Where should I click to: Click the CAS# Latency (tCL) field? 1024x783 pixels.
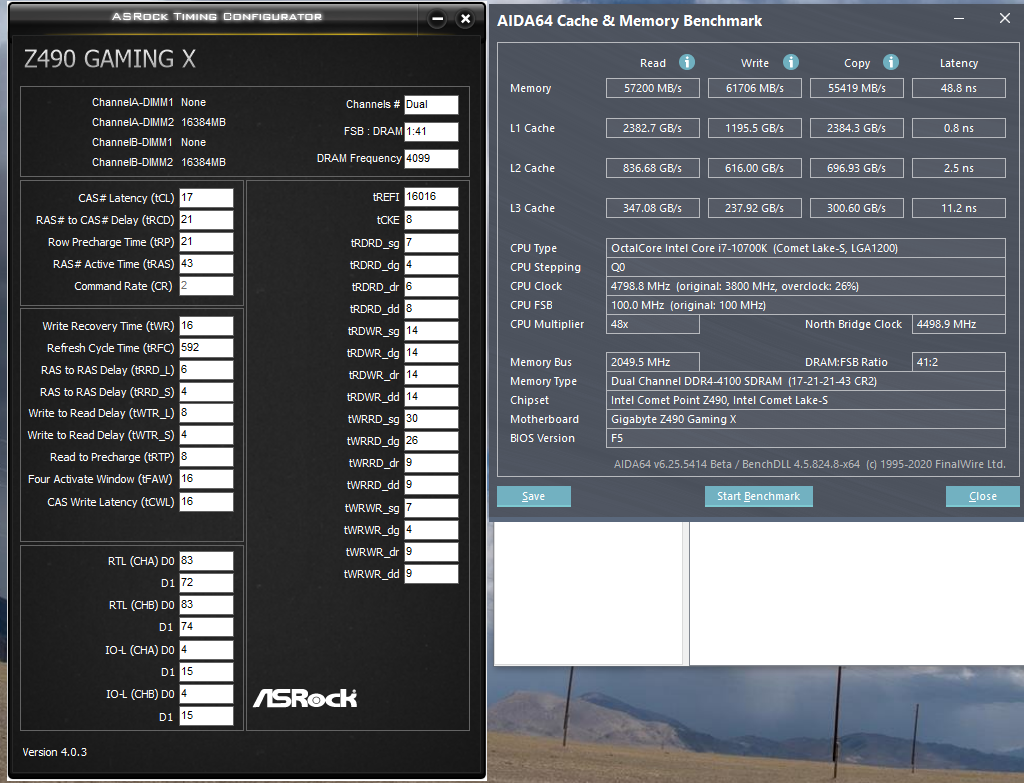tap(206, 198)
